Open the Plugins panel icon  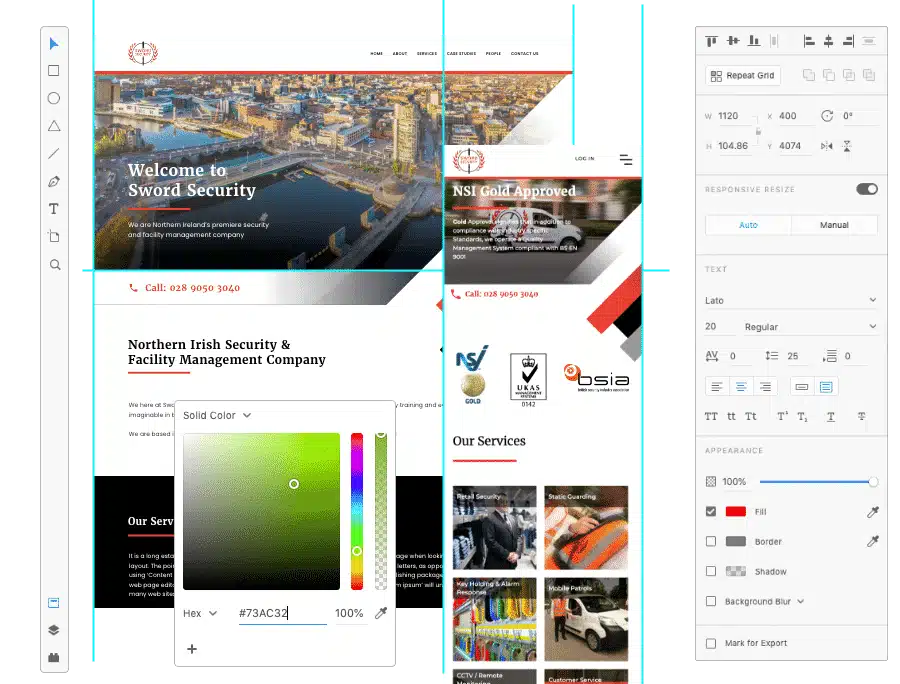[x=53, y=658]
